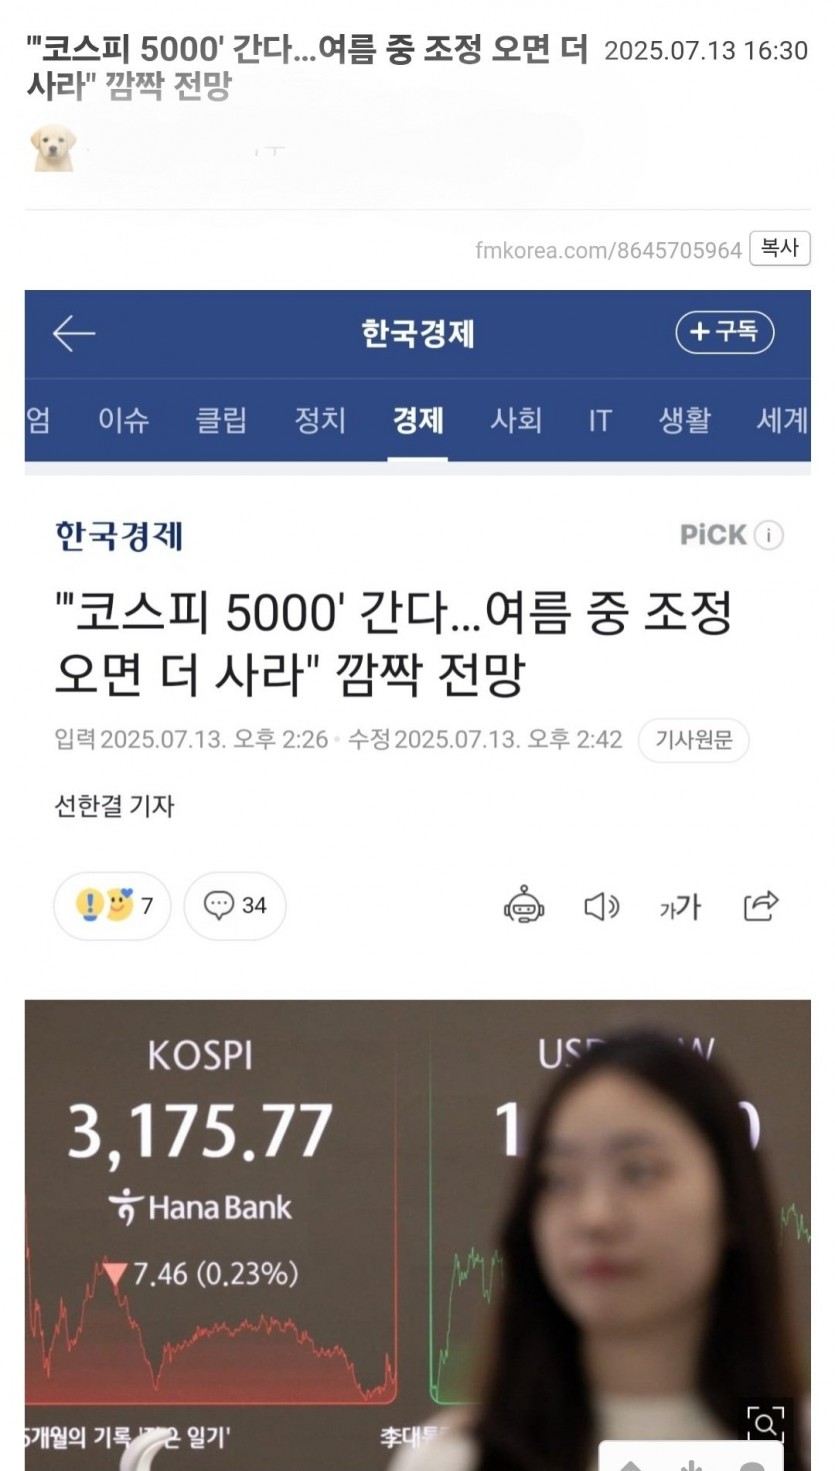
Task: Open the 34 comments button
Action: [235, 906]
